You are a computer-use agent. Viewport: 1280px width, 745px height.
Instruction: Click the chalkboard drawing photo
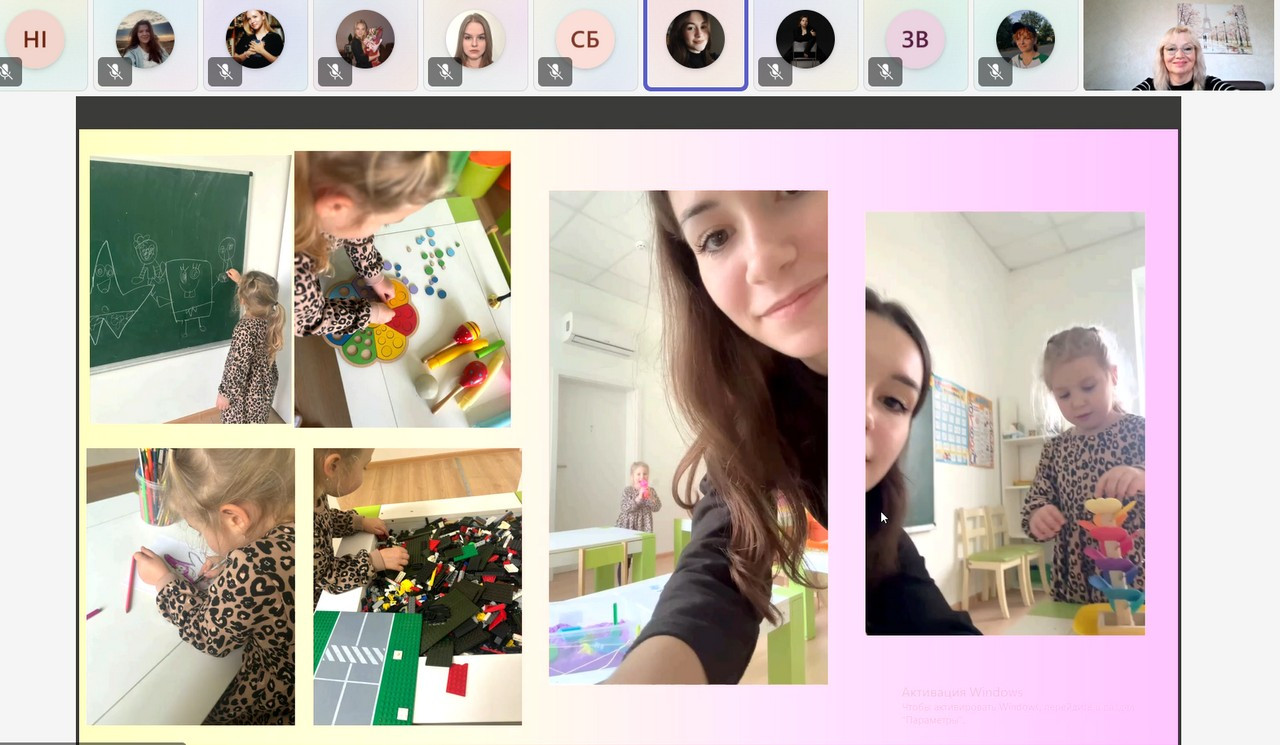[190, 290]
